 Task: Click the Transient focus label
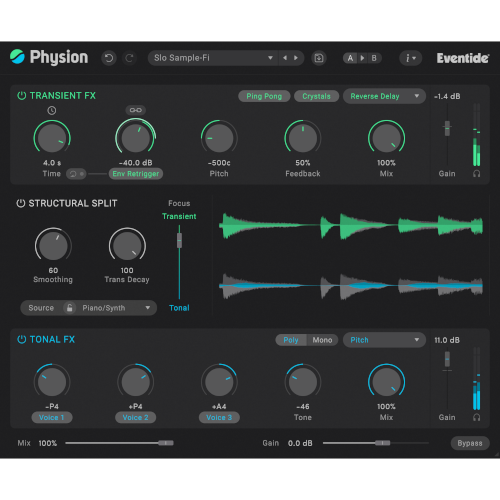click(x=179, y=216)
